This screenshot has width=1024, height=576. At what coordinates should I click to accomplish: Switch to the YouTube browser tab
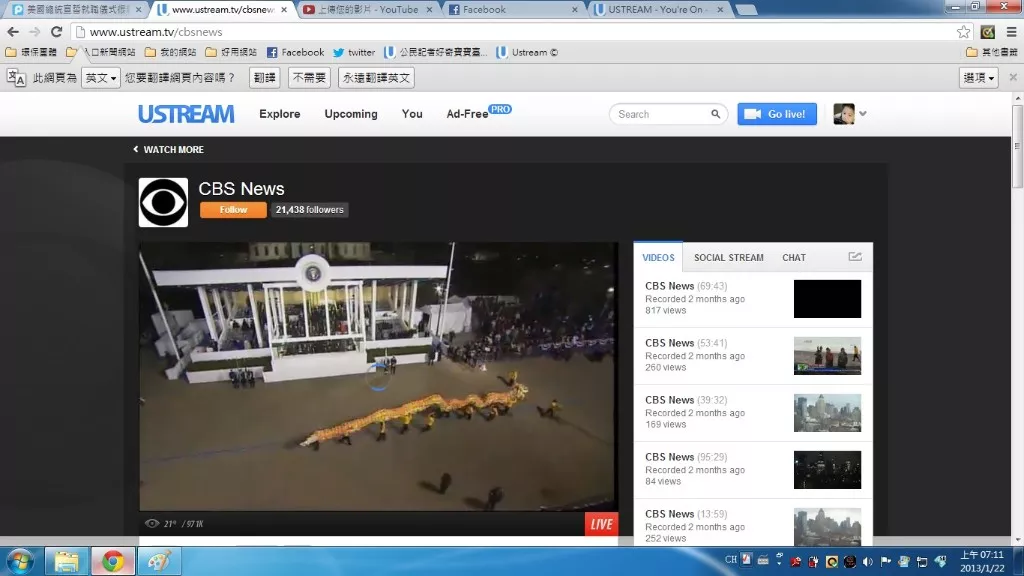tap(368, 10)
